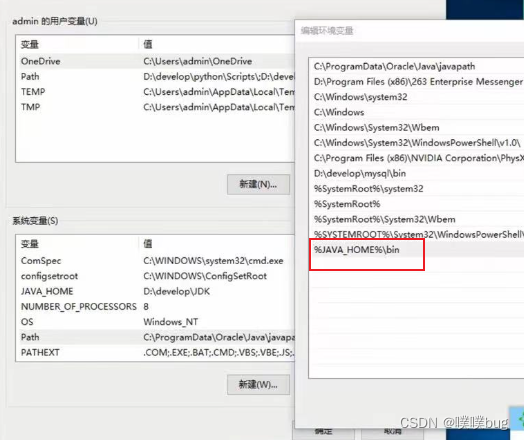
Task: Select the NUMBER_OF_PROCESSORS system variable
Action: 156,307
